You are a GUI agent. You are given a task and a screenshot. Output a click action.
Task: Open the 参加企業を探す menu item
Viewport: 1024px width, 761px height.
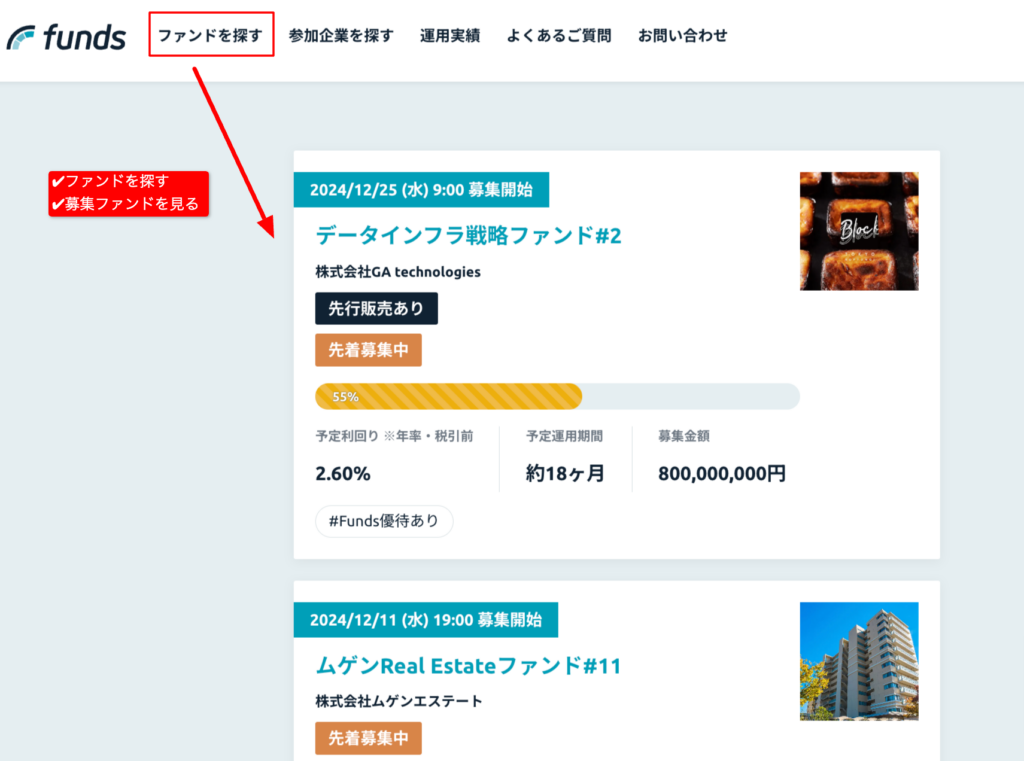pos(341,36)
